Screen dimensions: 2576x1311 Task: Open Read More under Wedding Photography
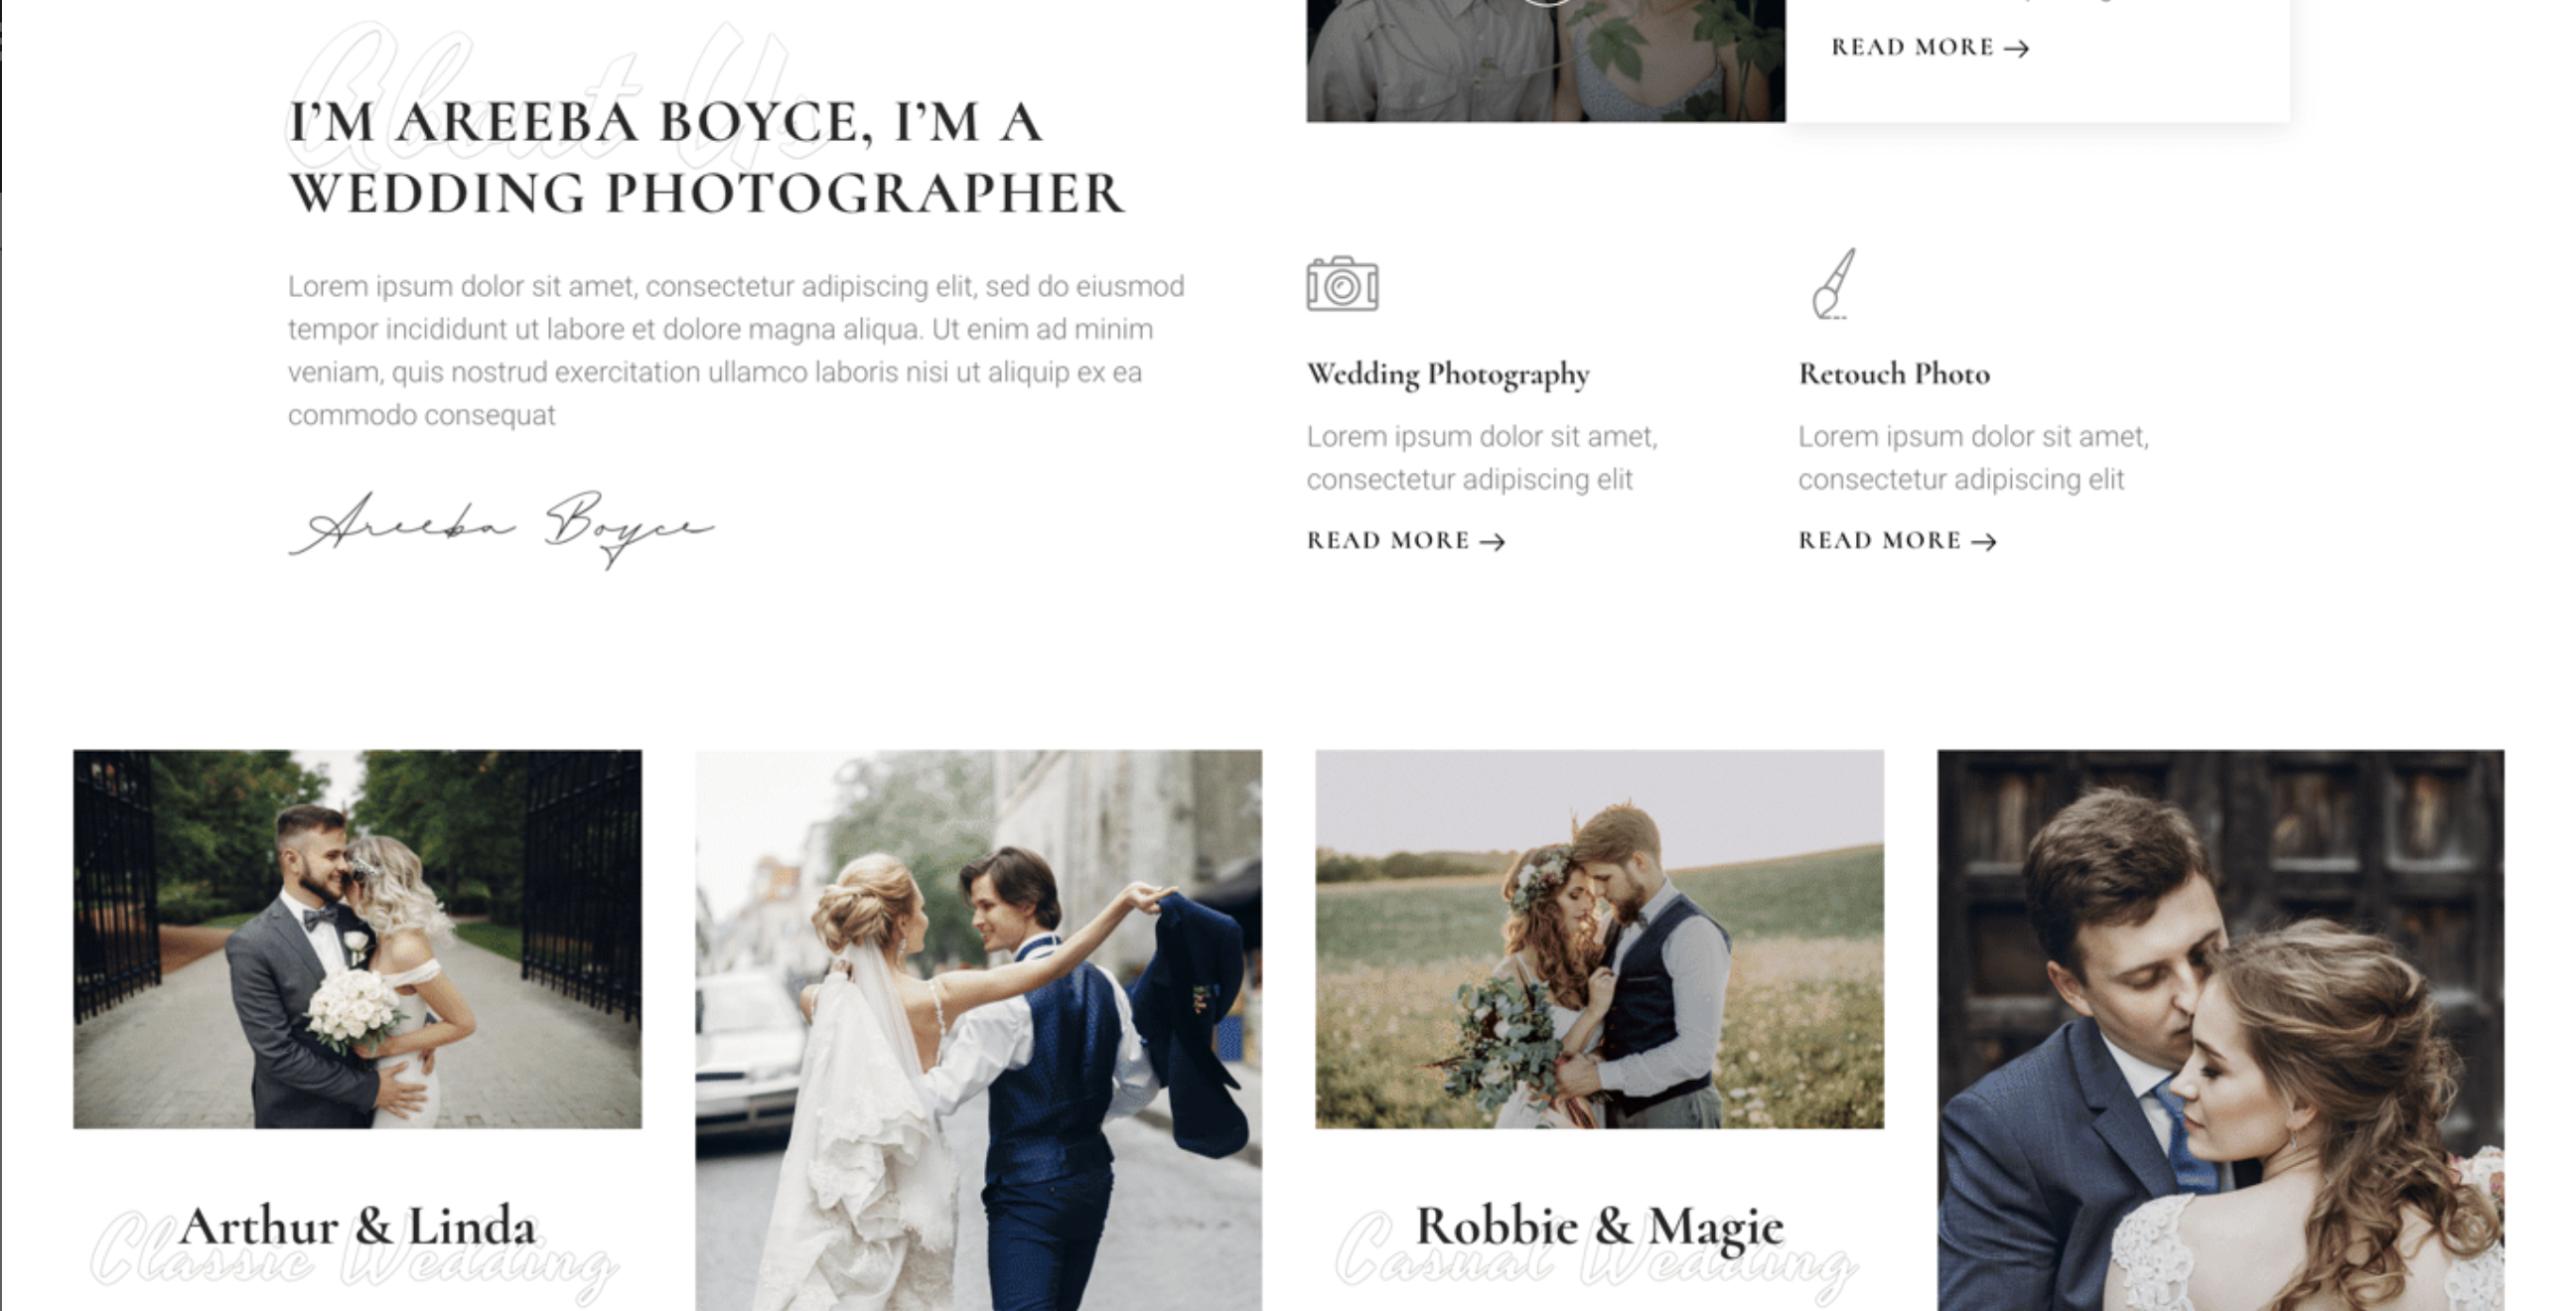tap(1388, 541)
